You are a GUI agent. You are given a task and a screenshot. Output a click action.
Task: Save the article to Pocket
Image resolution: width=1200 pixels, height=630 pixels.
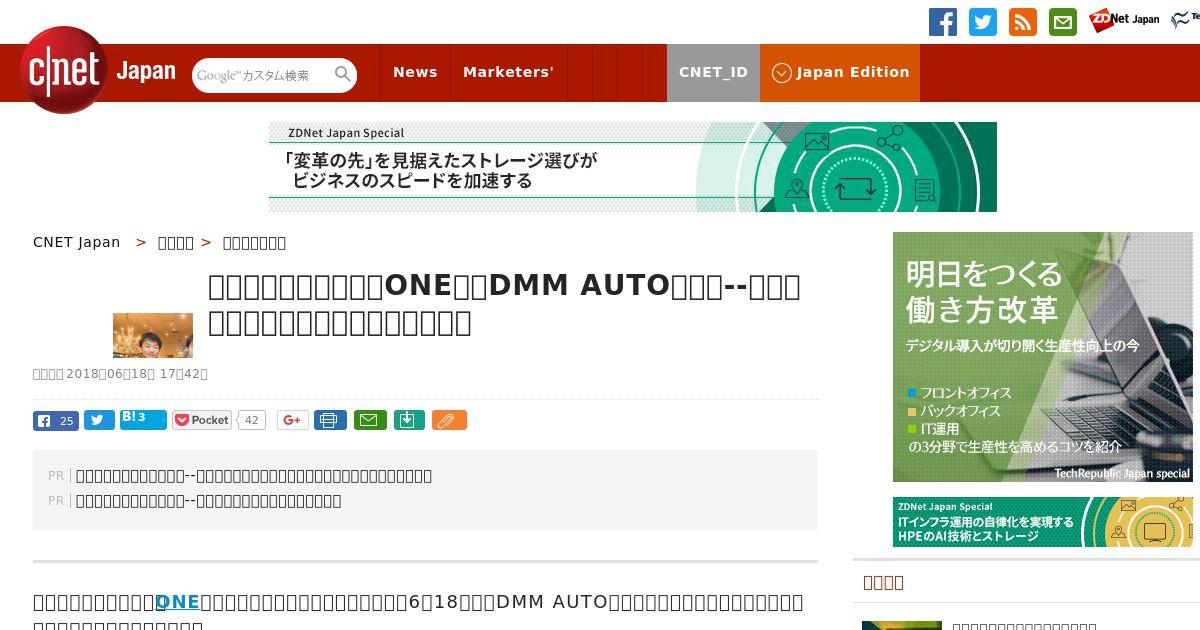pyautogui.click(x=202, y=420)
